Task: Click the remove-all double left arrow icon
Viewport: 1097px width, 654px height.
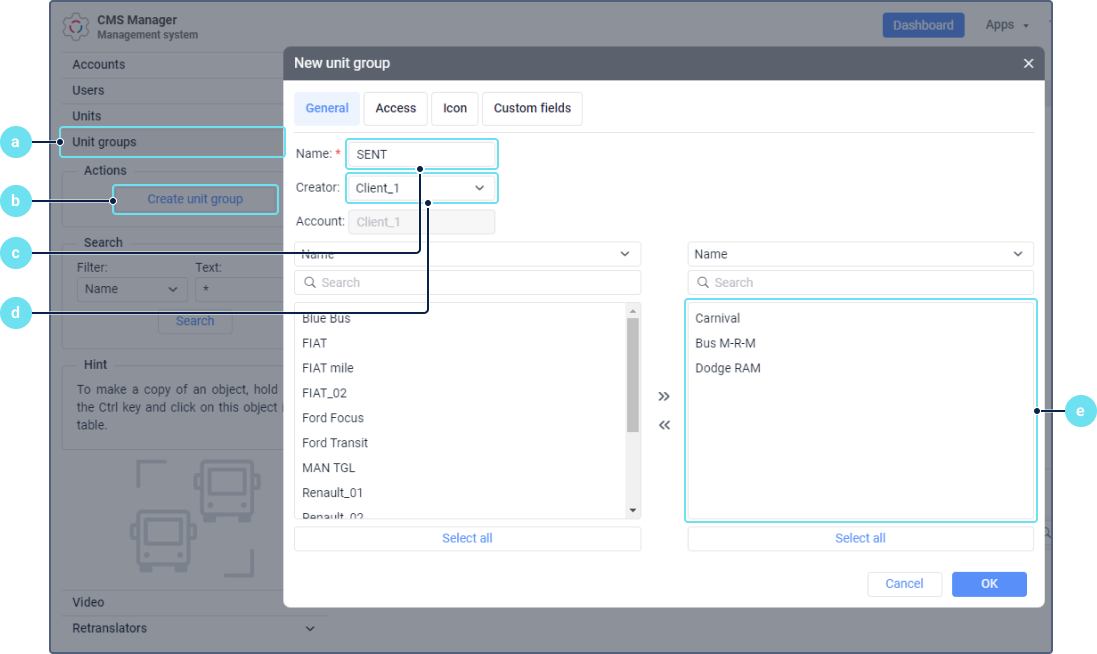Action: point(664,425)
